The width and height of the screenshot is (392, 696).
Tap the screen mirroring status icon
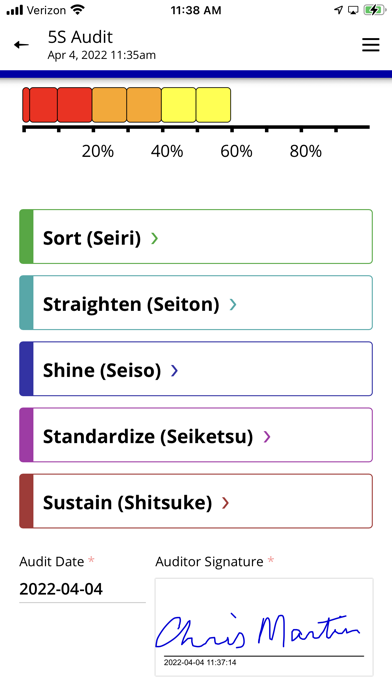[x=353, y=10]
